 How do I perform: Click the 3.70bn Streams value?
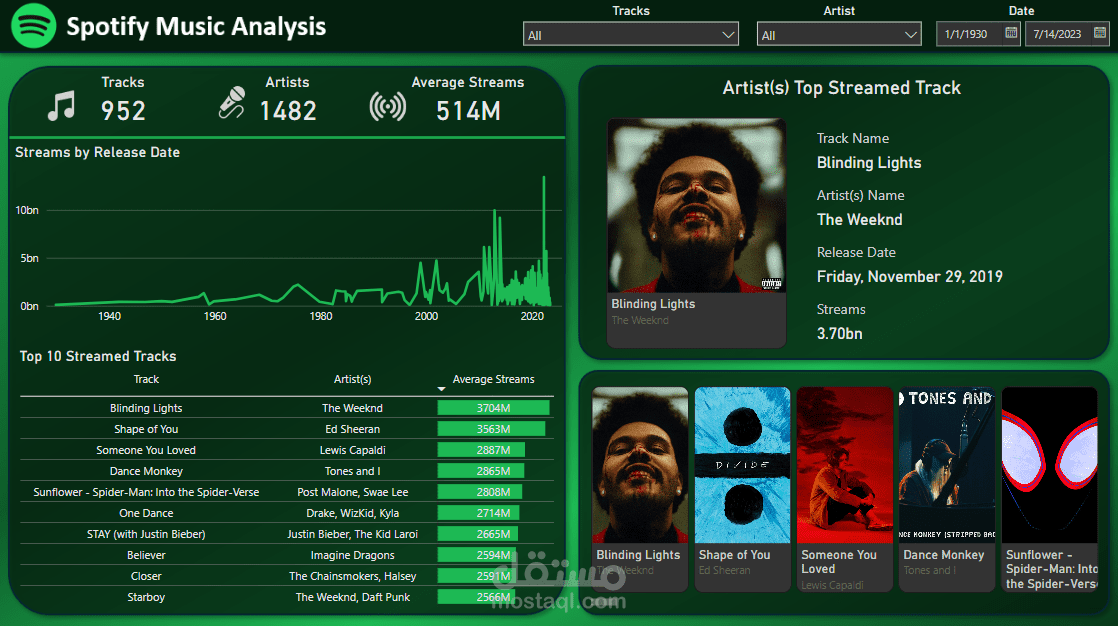pos(839,334)
